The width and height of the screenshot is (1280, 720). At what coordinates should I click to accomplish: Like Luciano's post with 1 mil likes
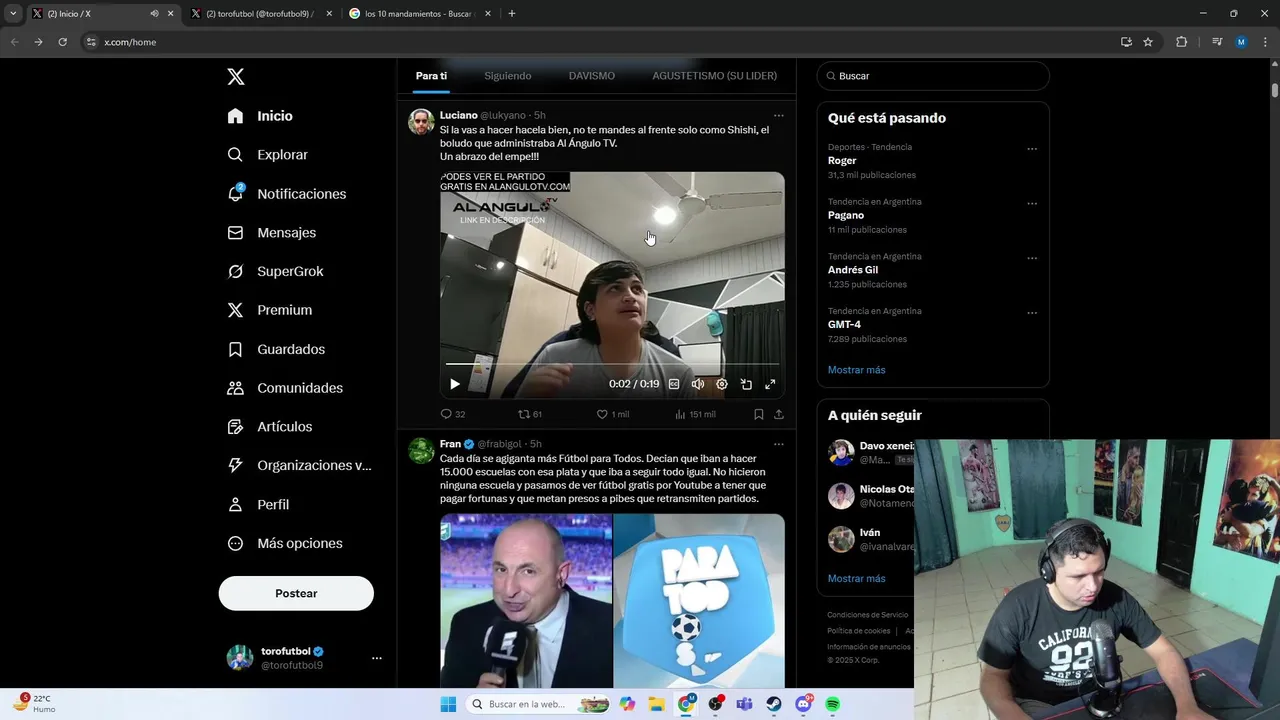(x=613, y=414)
